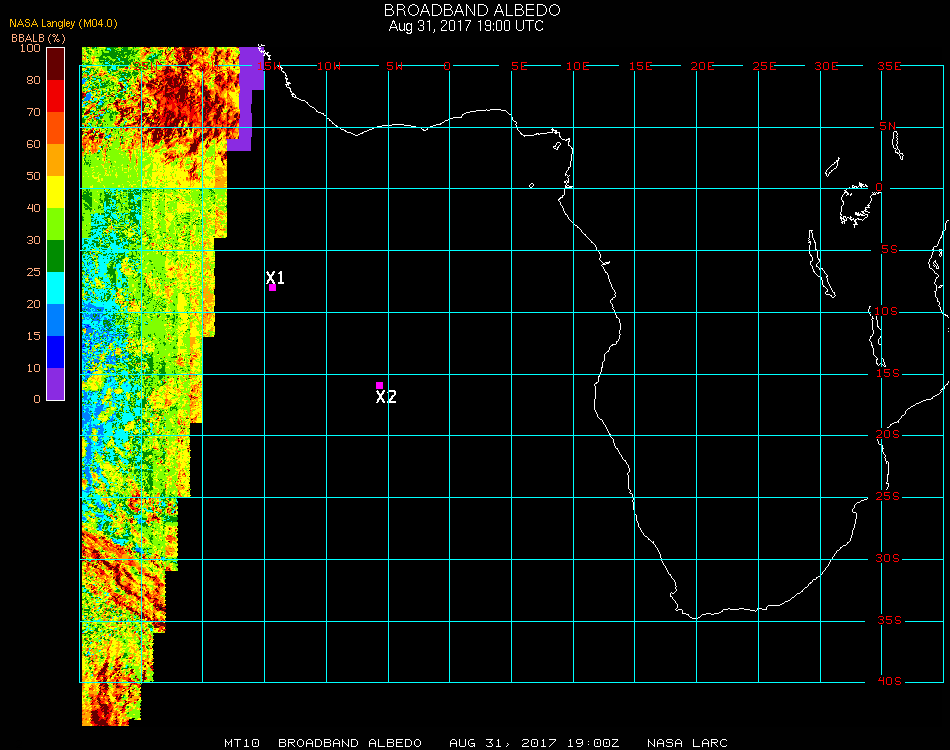Click the 'NASA LARC' footer text
The width and height of the screenshot is (950, 750).
click(687, 743)
